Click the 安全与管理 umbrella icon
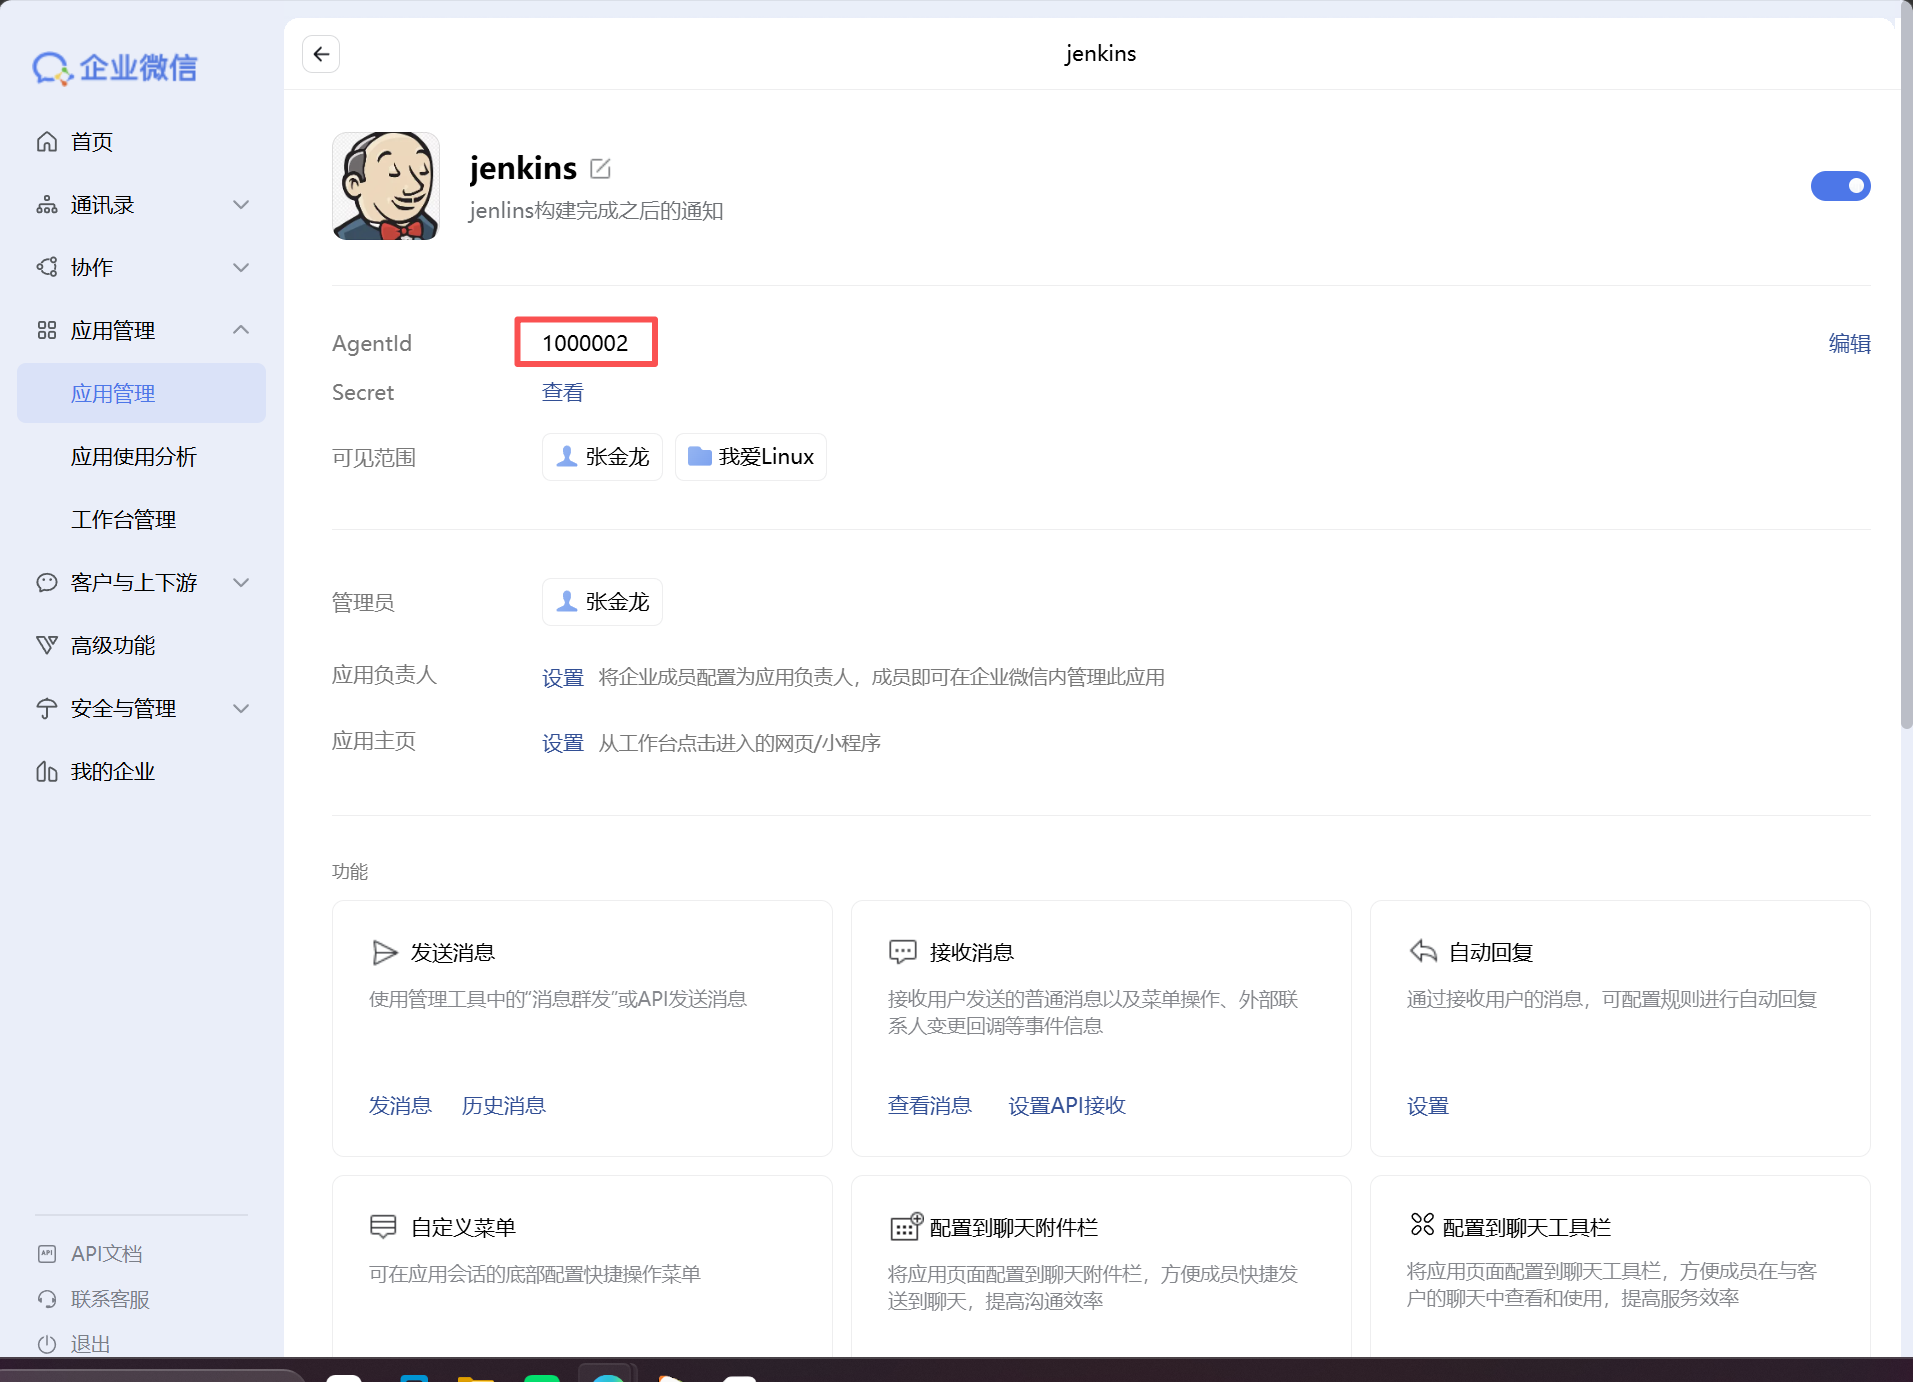Image resolution: width=1913 pixels, height=1382 pixels. tap(47, 708)
